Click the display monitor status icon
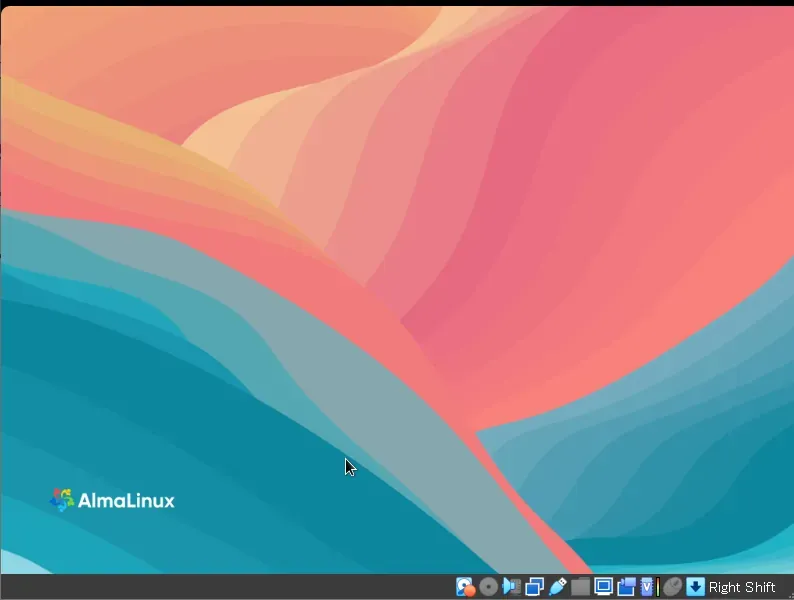Viewport: 794px width, 600px height. [x=604, y=587]
